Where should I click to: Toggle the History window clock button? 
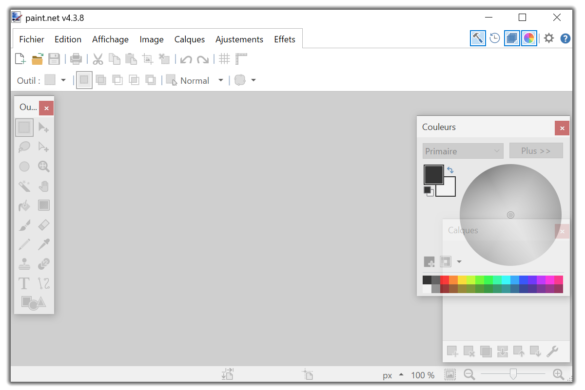pos(495,38)
